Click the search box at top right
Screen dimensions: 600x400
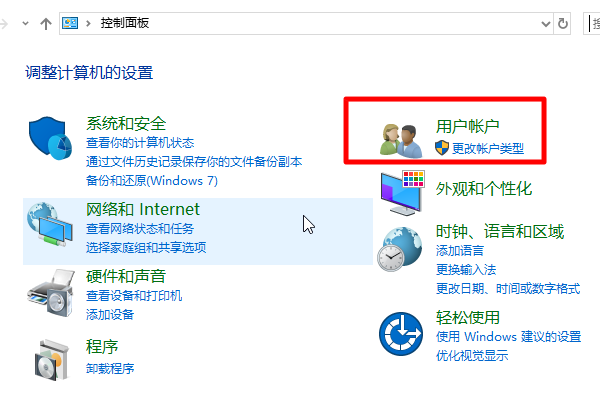click(592, 24)
